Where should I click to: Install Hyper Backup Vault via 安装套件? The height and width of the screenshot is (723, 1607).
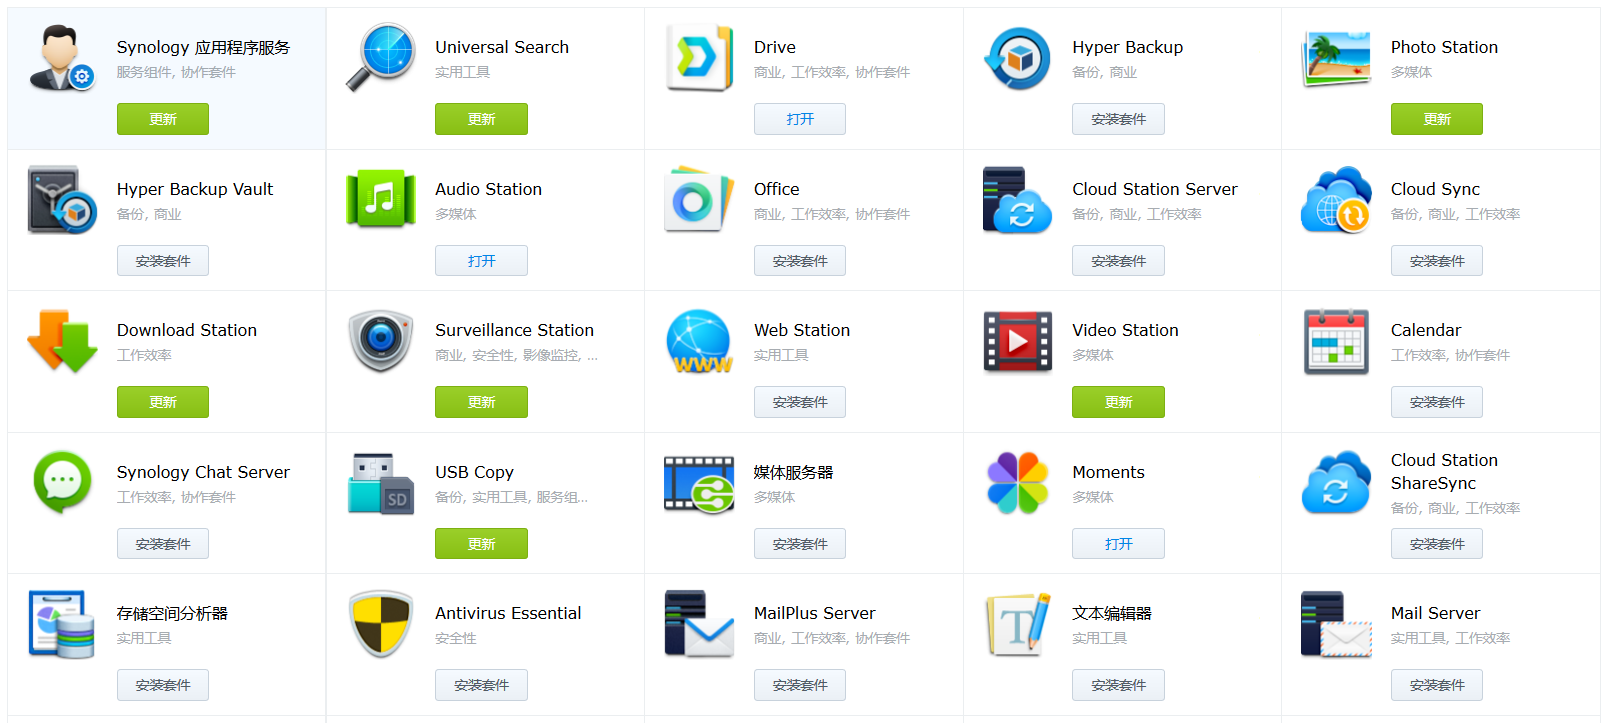tap(163, 261)
